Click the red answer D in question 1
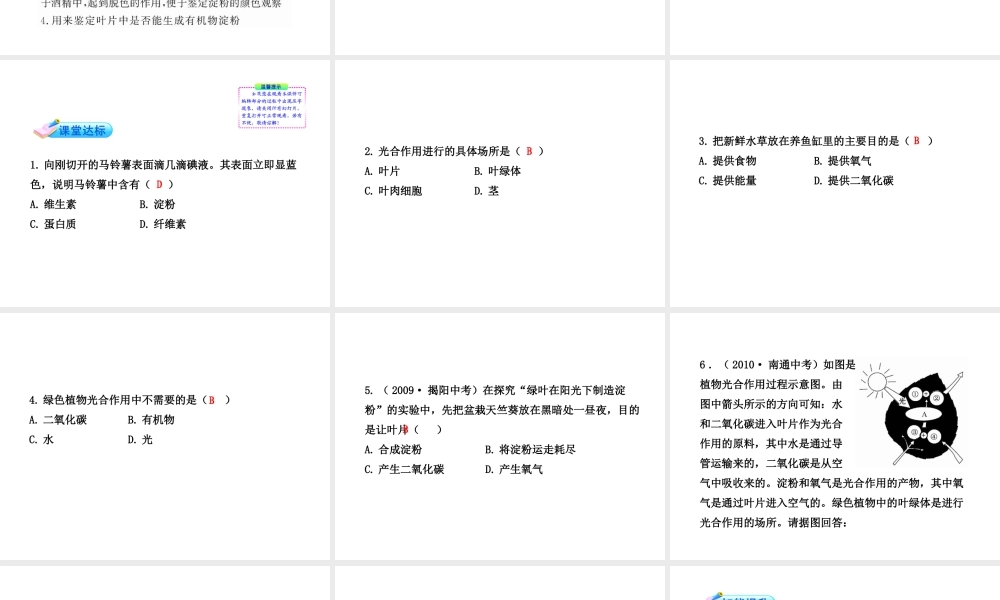The width and height of the screenshot is (1000, 600). pos(159,184)
